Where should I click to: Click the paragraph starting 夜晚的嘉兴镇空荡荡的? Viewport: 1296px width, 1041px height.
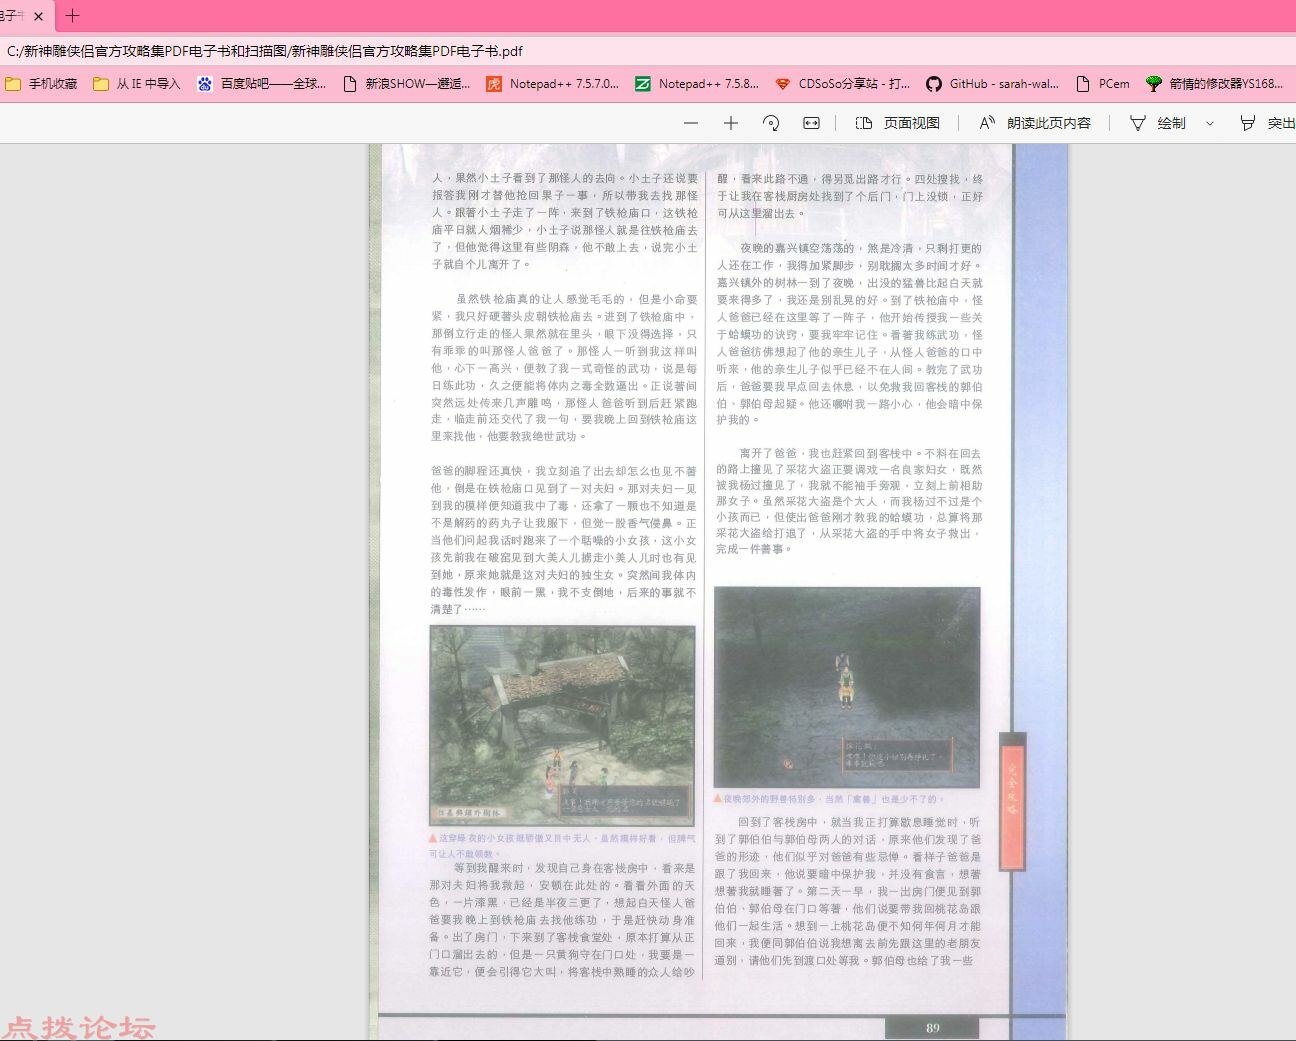849,334
